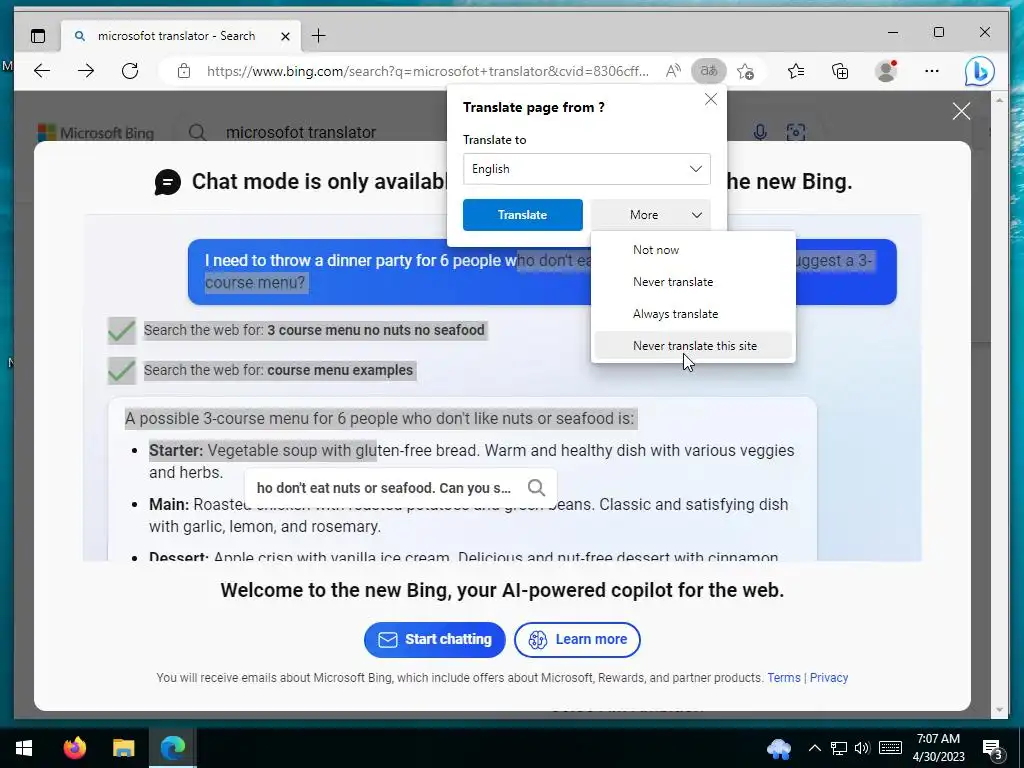
Task: Click the selected text search suggestion popup
Action: [400, 488]
